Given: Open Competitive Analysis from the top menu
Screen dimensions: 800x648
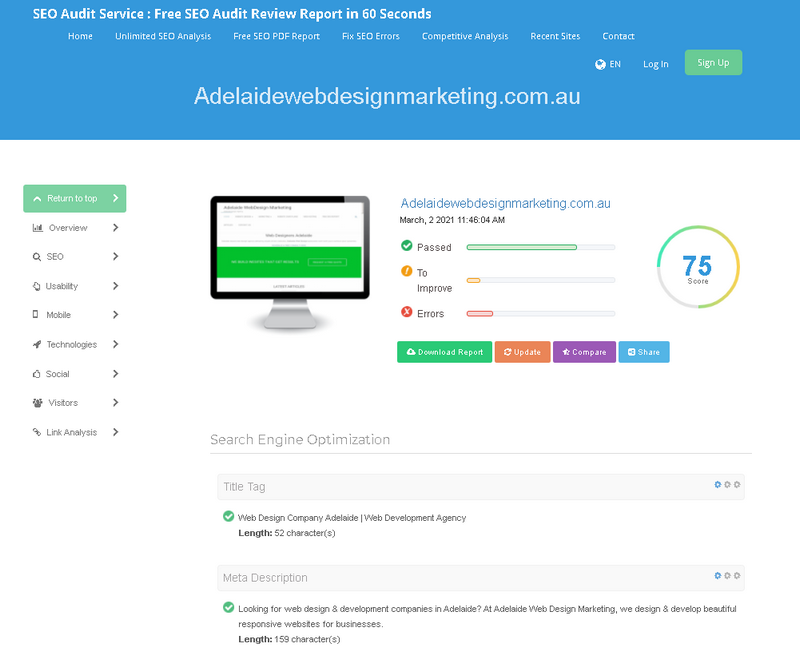Looking at the screenshot, I should [x=465, y=36].
